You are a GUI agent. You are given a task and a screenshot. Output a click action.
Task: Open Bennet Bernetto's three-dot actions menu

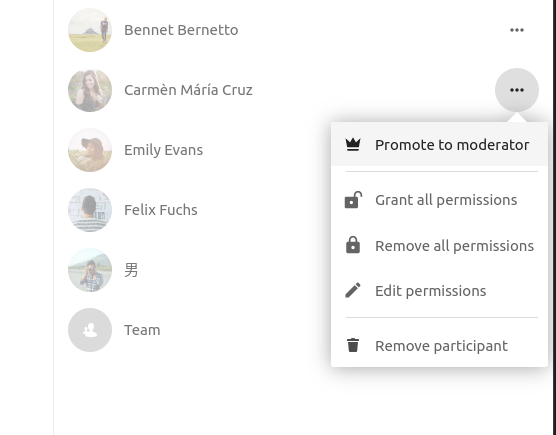click(x=517, y=30)
